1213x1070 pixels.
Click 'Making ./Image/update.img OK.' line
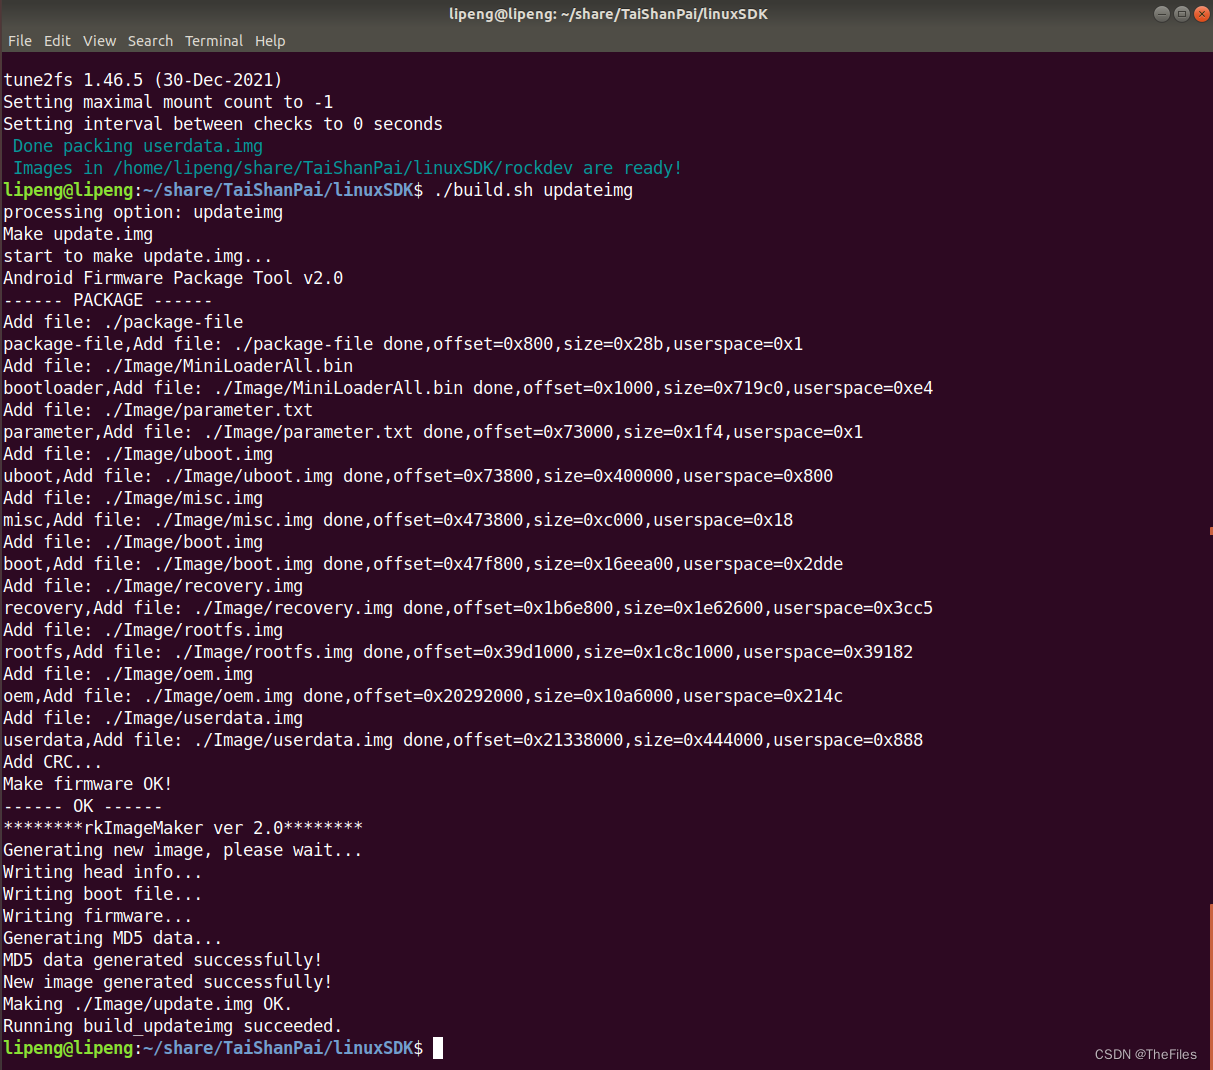(148, 1004)
